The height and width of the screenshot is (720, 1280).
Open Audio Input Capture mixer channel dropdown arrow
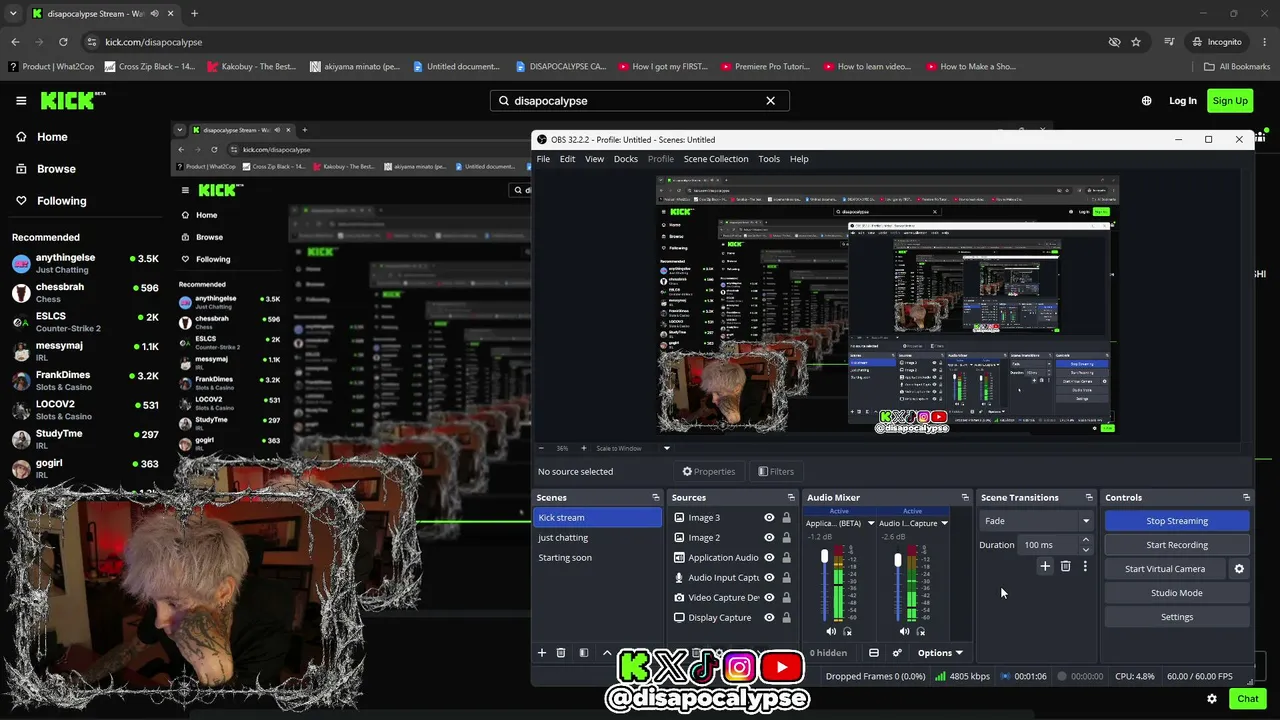[x=944, y=523]
